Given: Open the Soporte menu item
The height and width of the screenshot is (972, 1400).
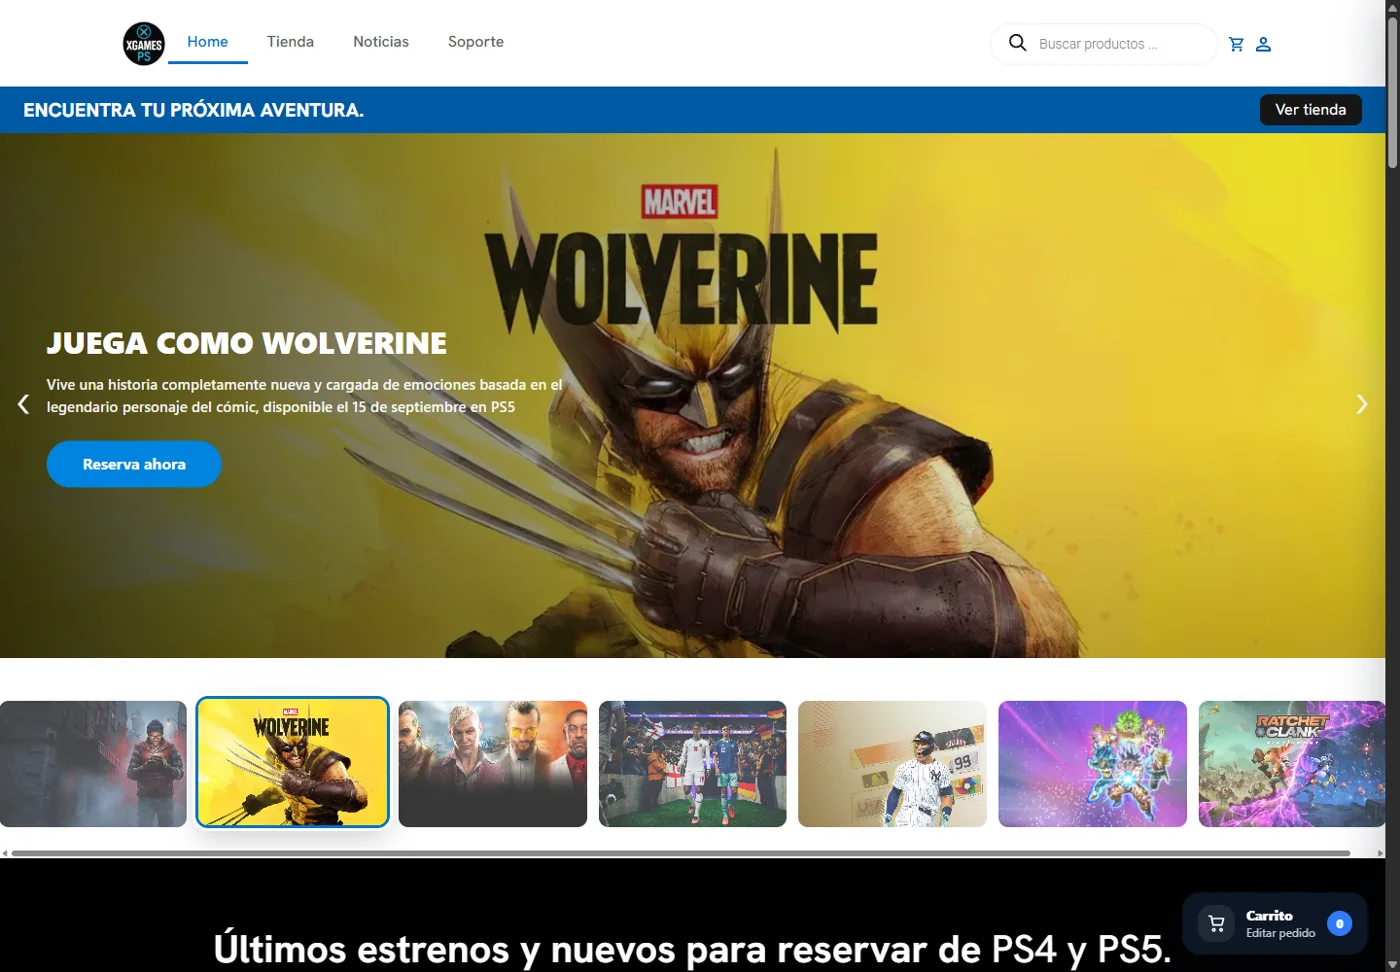Looking at the screenshot, I should point(476,42).
